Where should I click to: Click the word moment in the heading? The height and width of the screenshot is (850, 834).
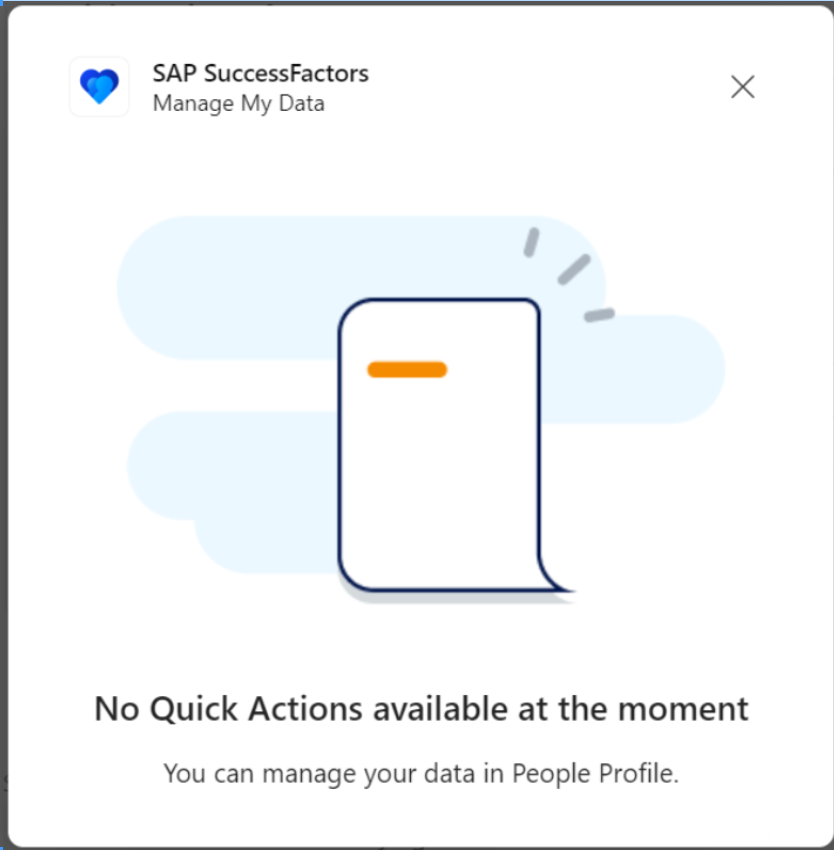click(683, 709)
